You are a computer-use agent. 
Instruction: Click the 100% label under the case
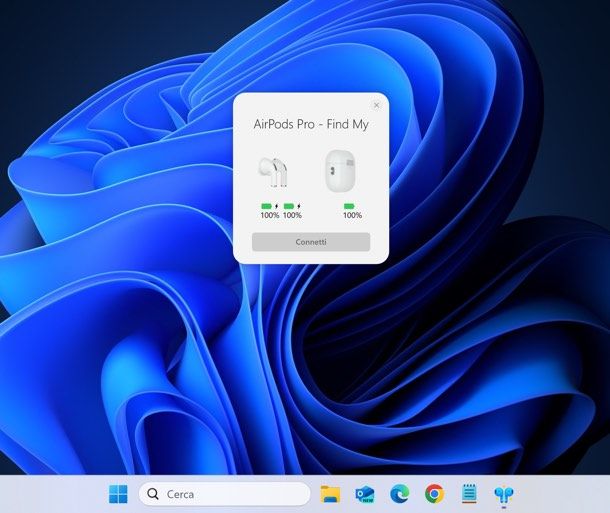click(352, 215)
